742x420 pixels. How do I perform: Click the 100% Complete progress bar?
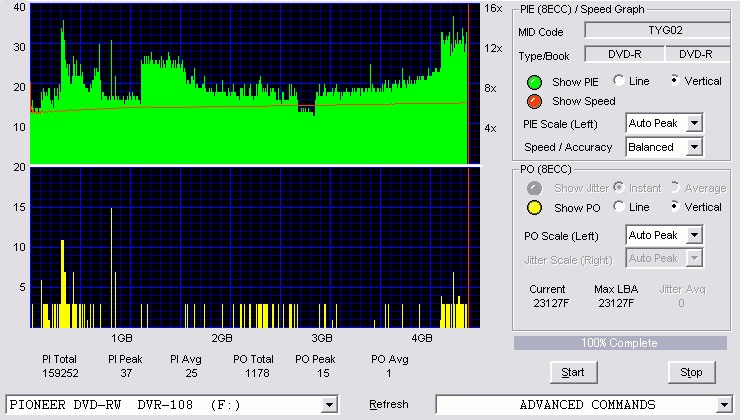point(620,343)
